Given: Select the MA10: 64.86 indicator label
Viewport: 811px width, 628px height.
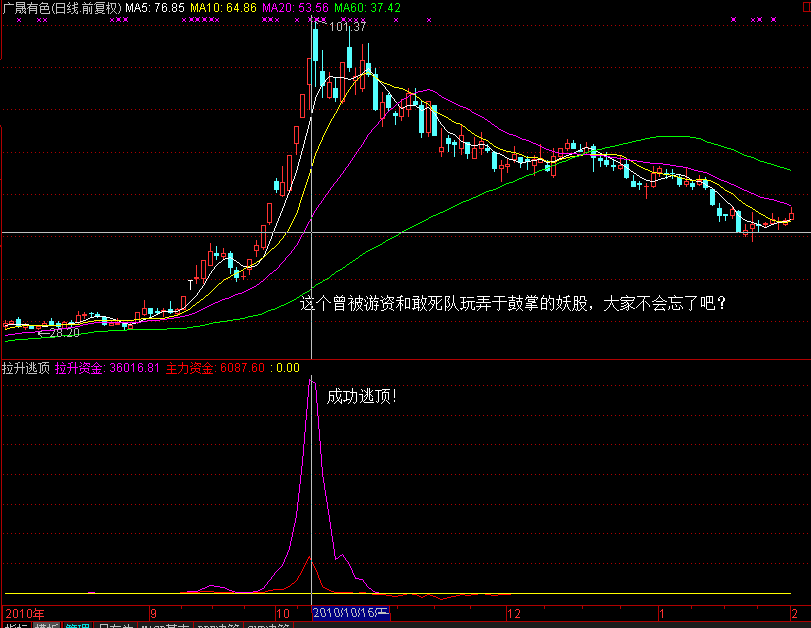Looking at the screenshot, I should pyautogui.click(x=223, y=8).
